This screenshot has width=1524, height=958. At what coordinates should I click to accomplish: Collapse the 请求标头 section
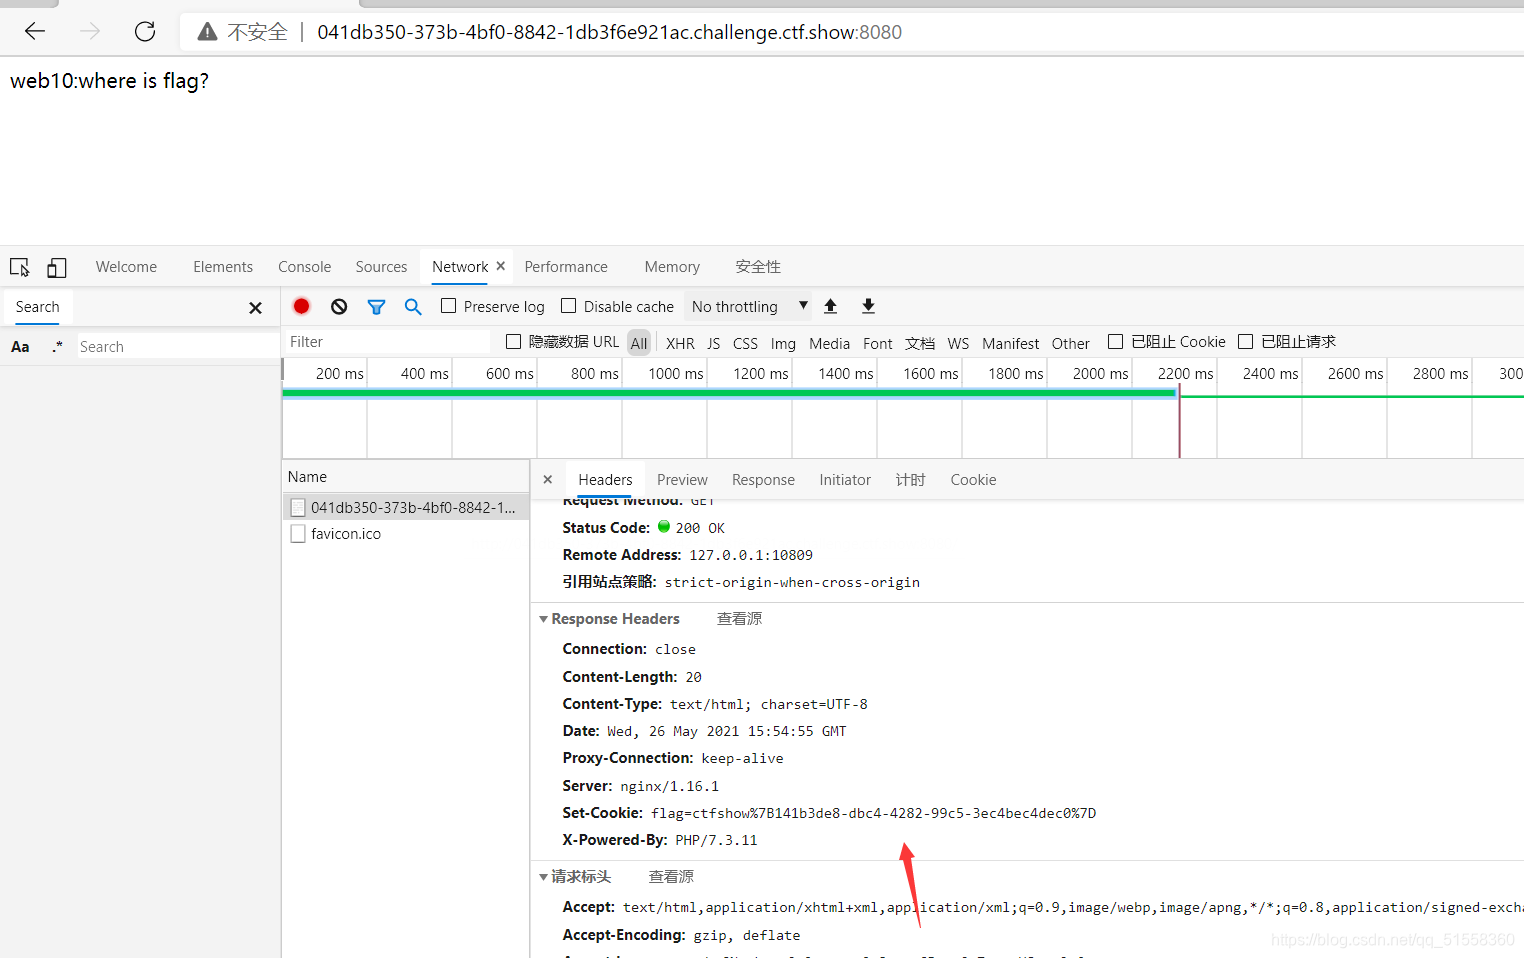(543, 877)
